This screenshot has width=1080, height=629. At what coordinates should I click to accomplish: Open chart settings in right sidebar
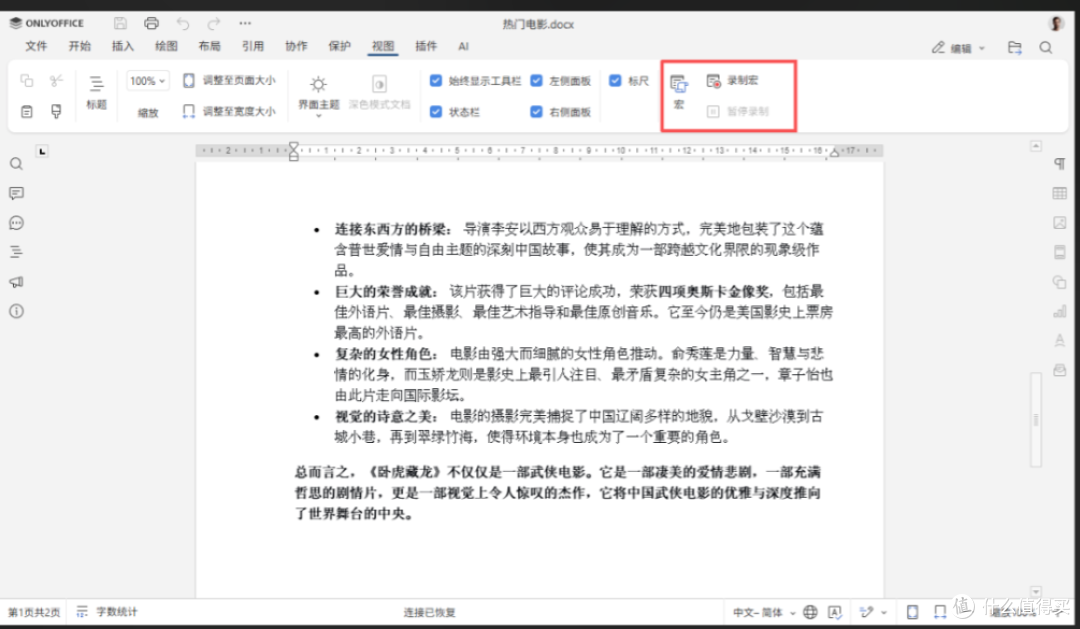[1059, 311]
